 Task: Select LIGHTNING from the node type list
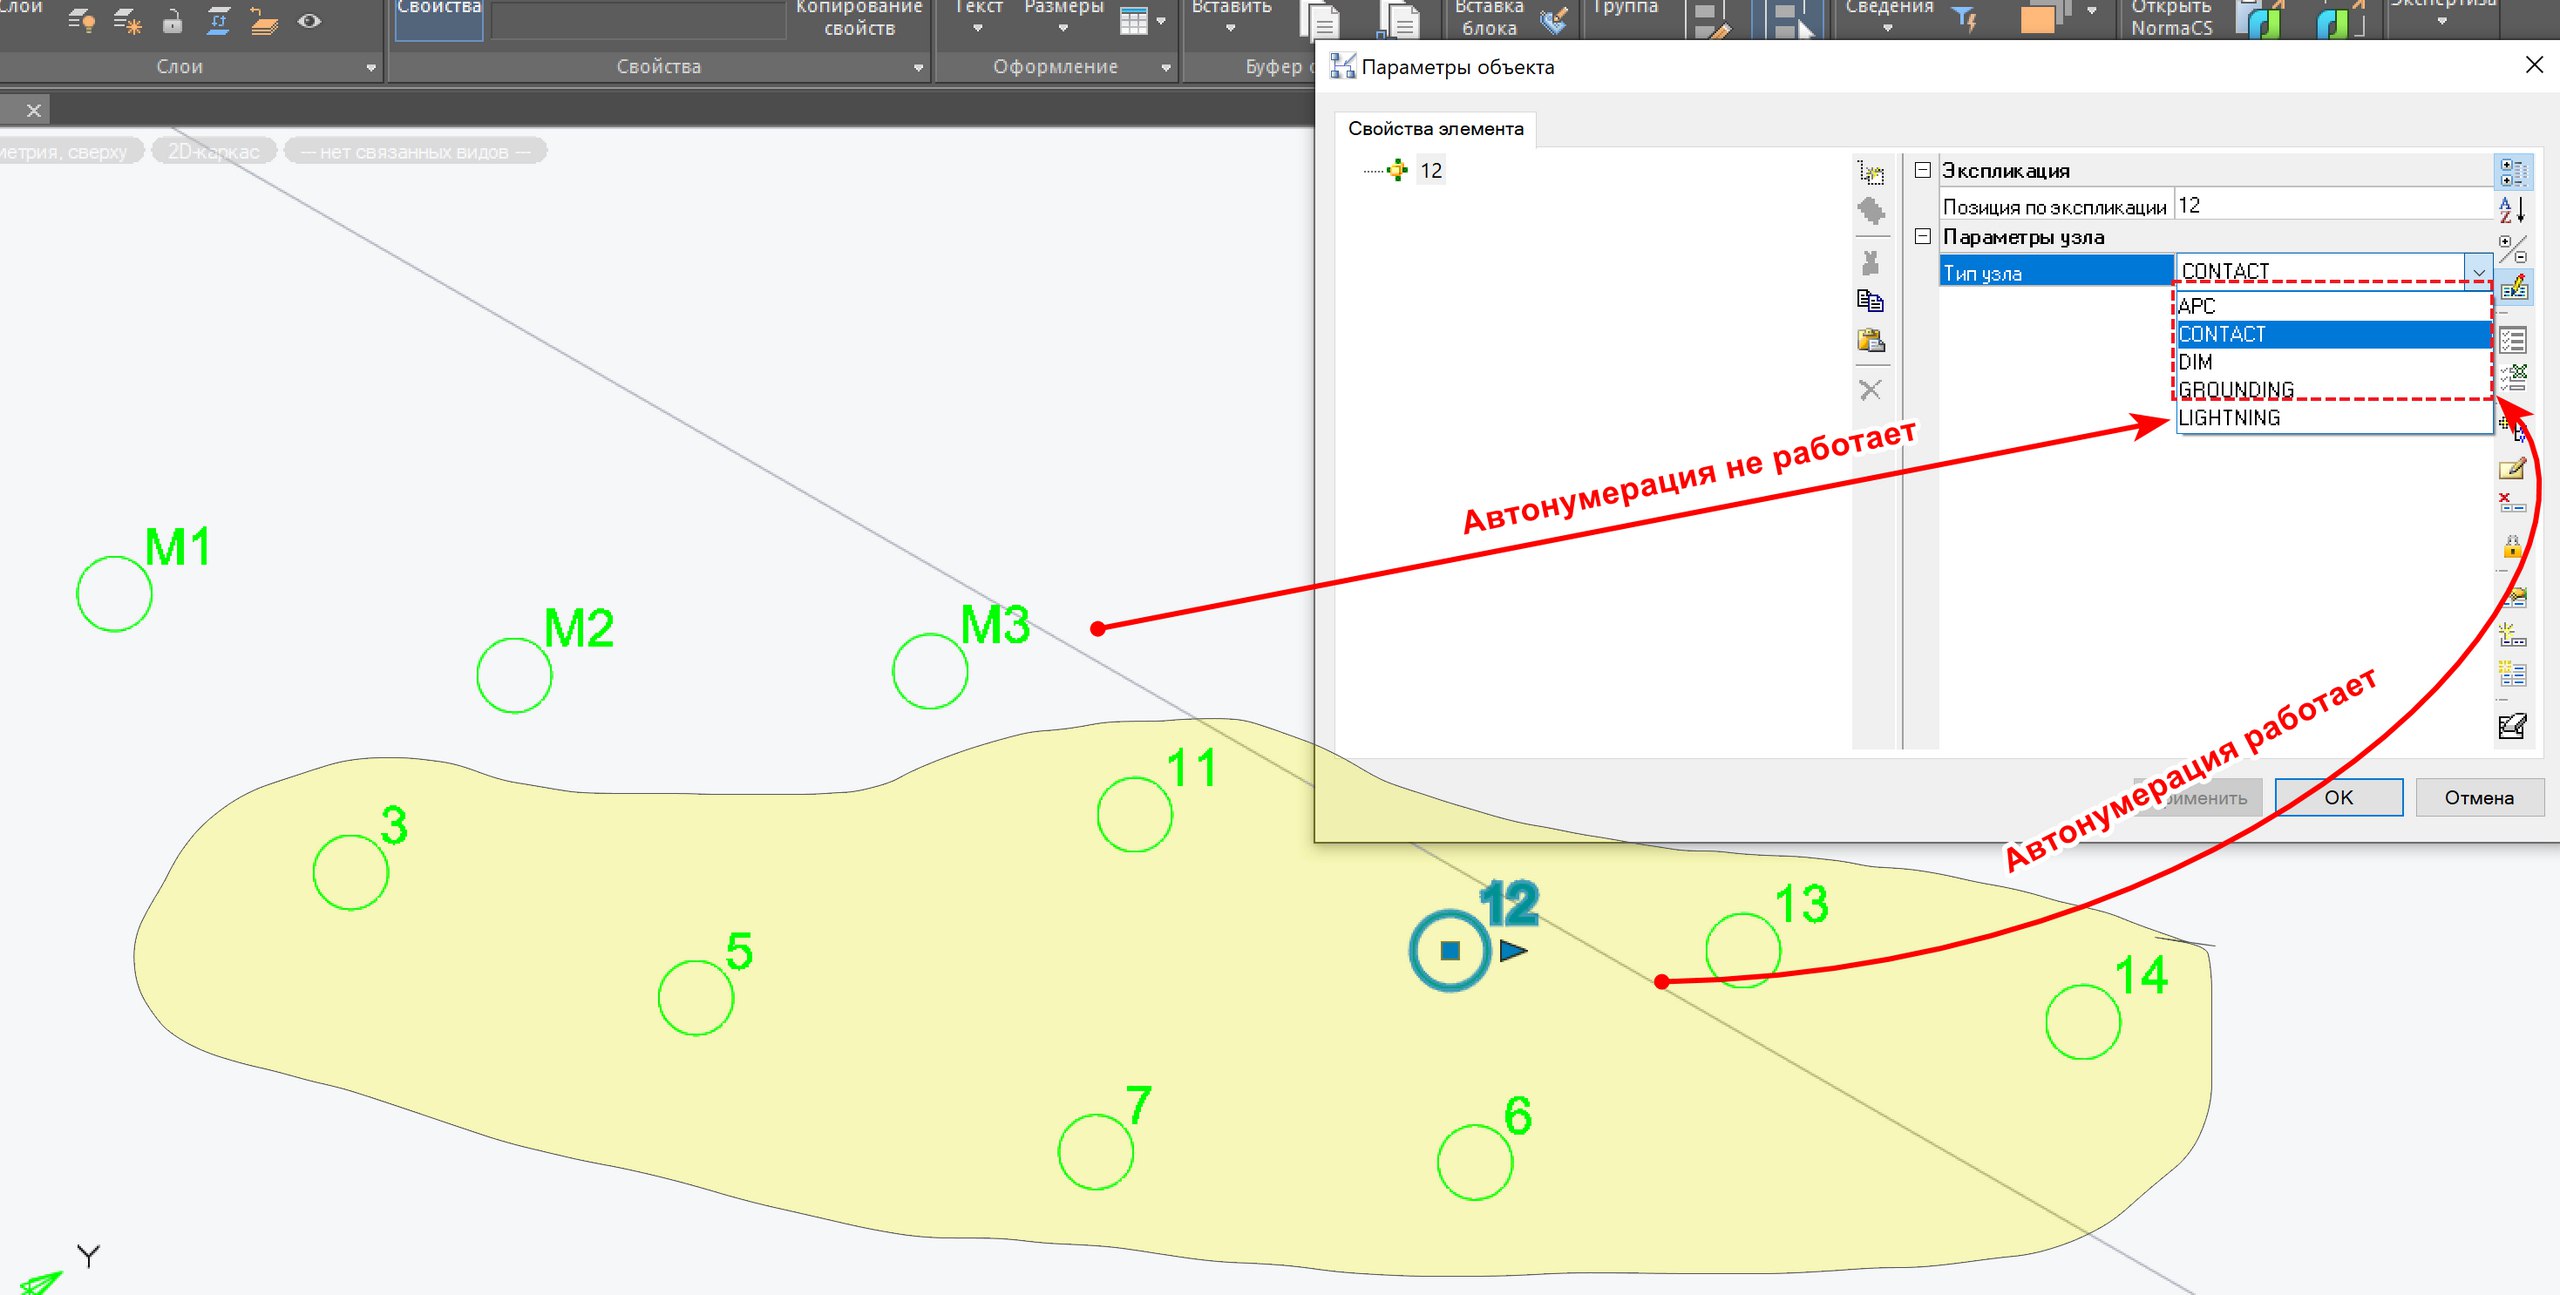coord(2230,418)
